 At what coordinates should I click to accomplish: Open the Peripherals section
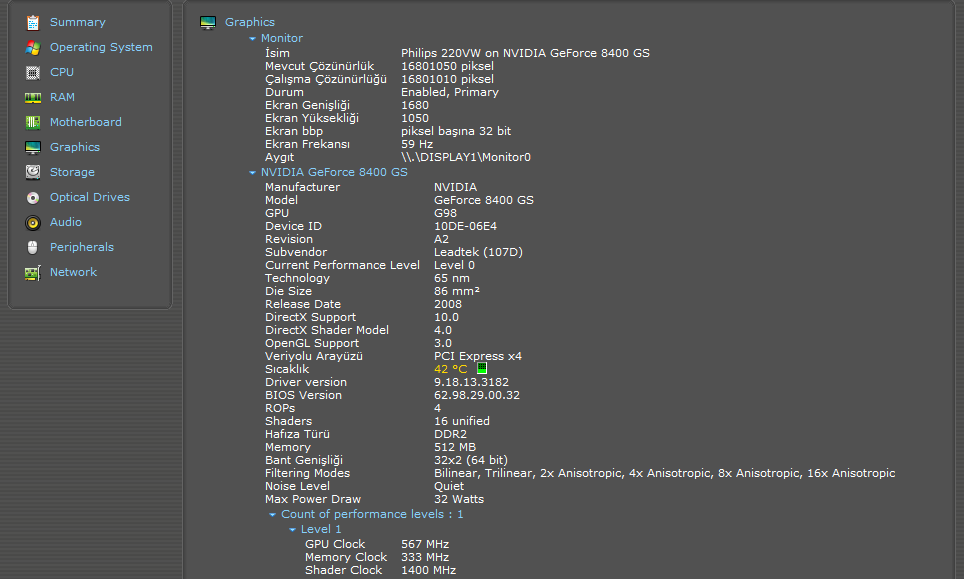coord(82,247)
